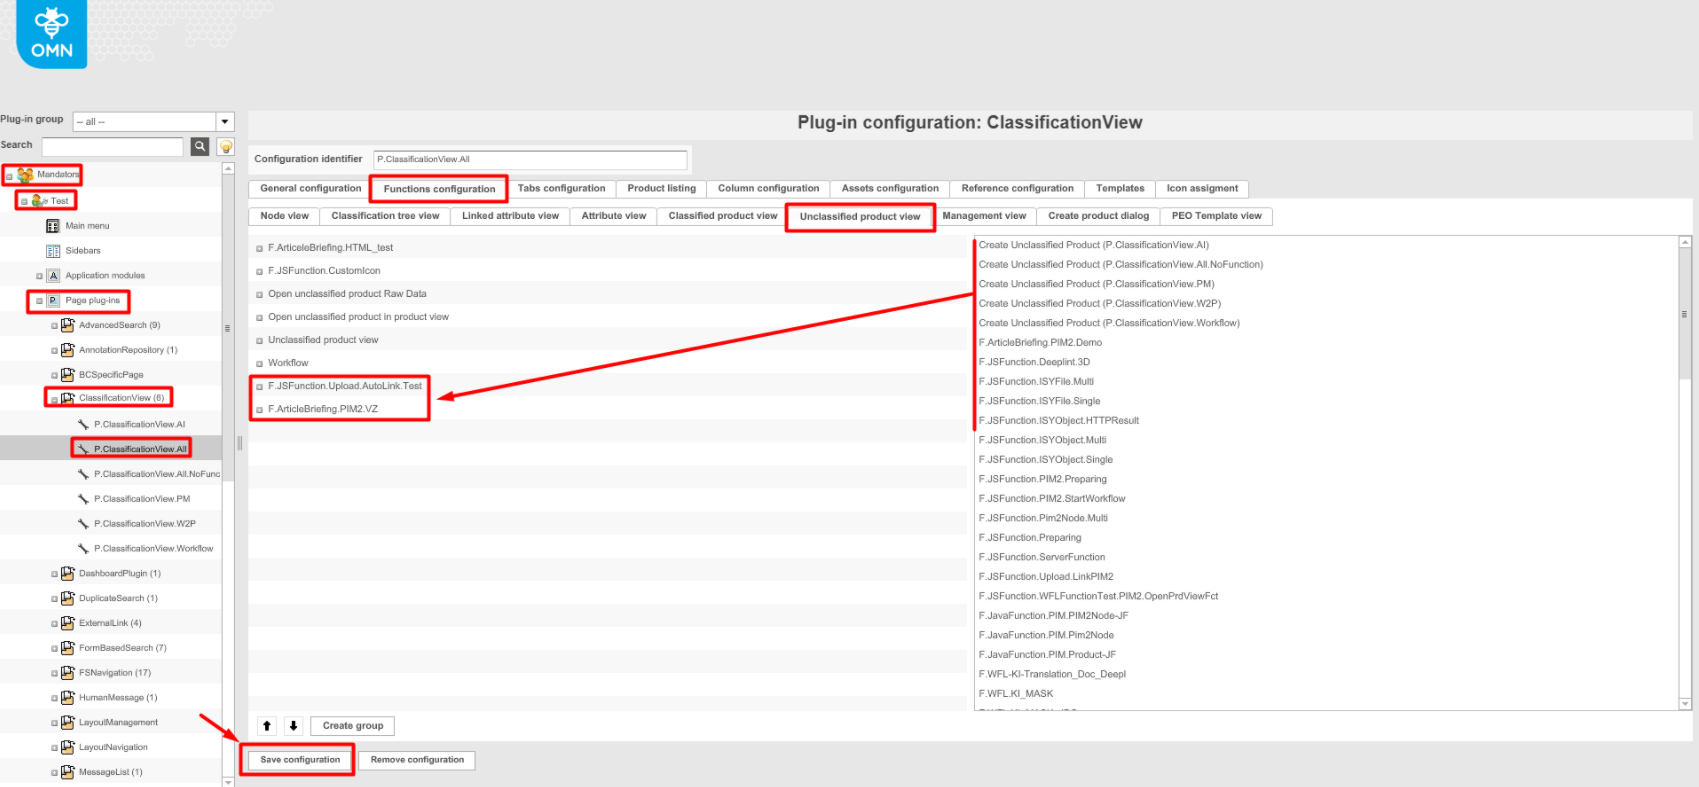The height and width of the screenshot is (787, 1699).
Task: Click the plug-in tree vertical scrollbar
Action: (x=228, y=328)
